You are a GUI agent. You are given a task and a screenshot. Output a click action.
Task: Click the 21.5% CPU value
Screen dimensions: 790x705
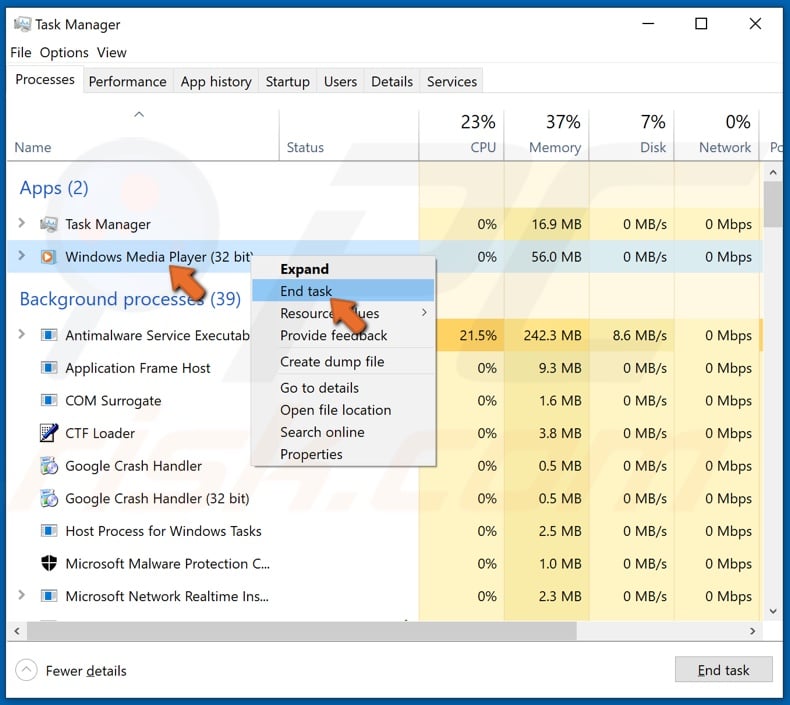478,335
